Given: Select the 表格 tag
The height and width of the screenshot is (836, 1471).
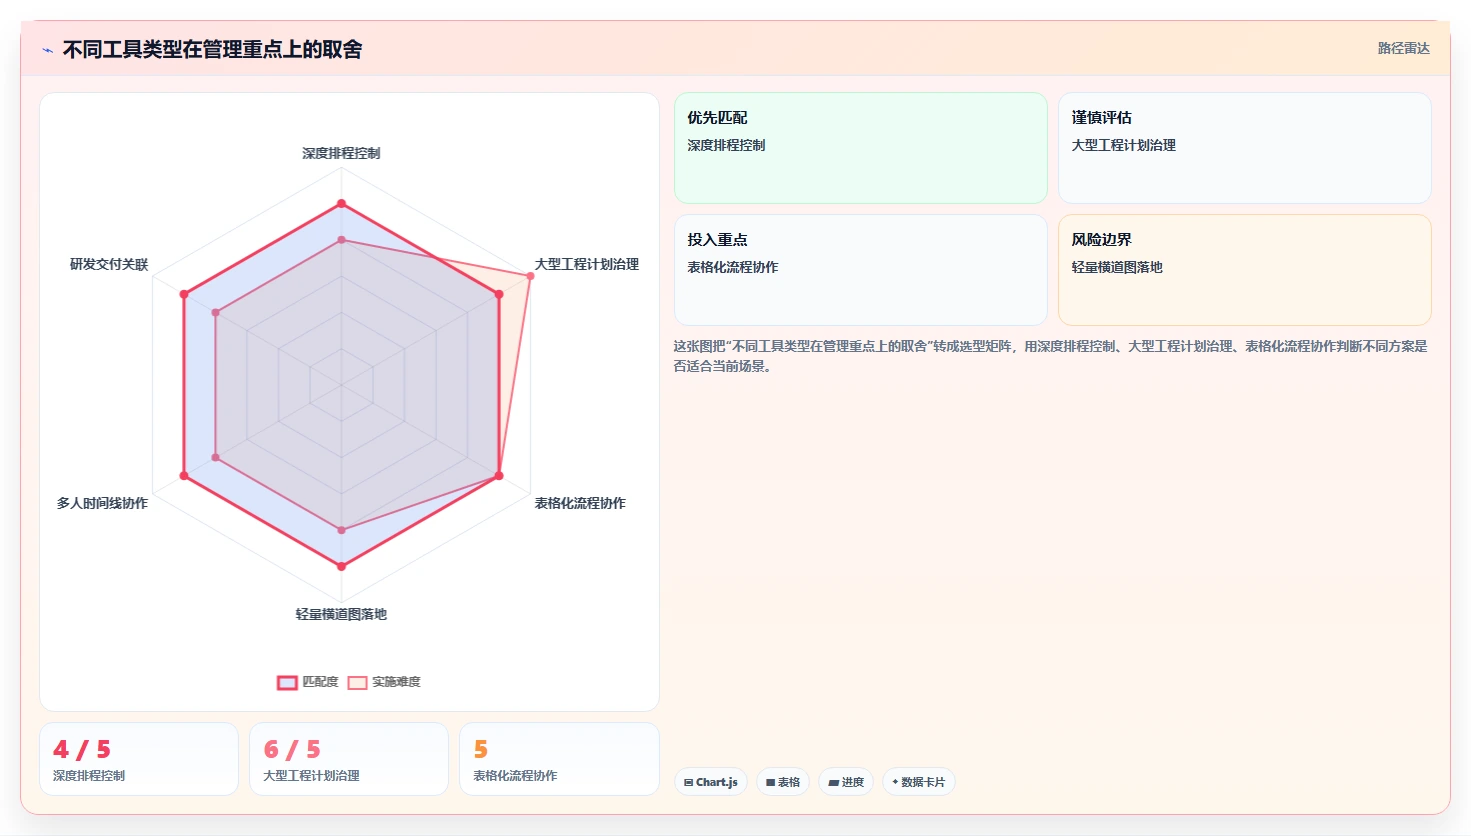Looking at the screenshot, I should [783, 782].
